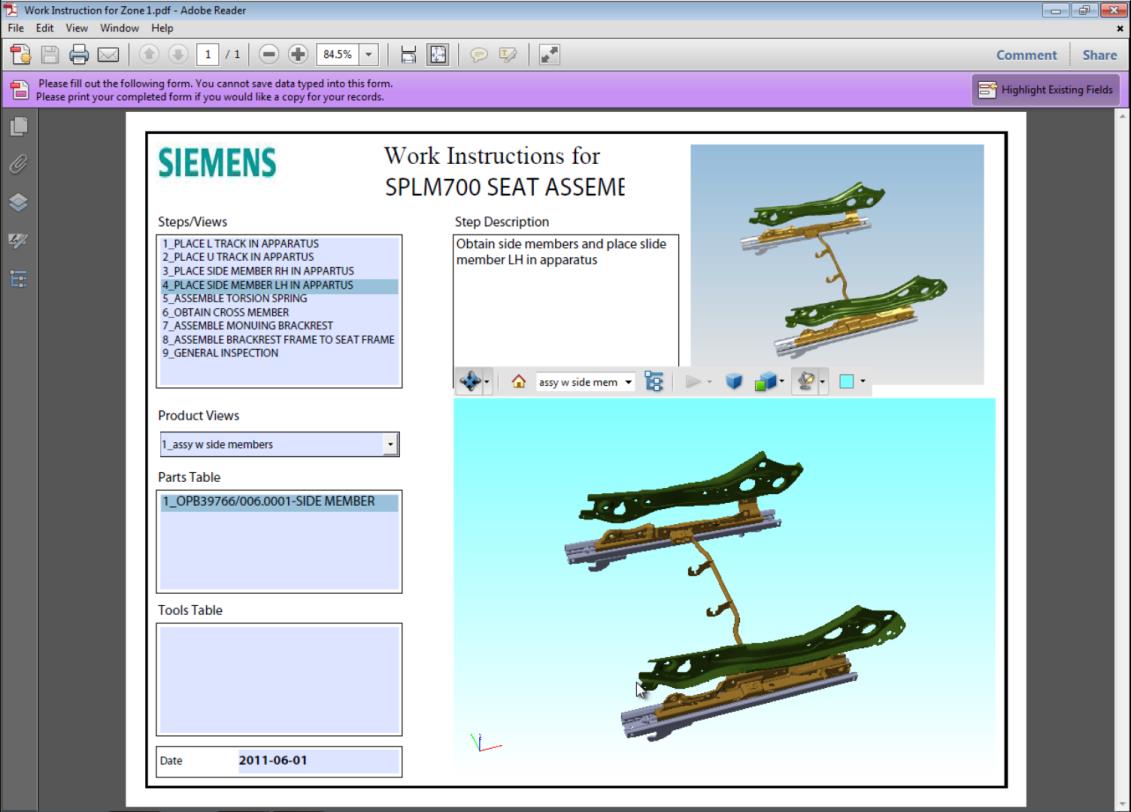Open the Help menu
Image resolution: width=1131 pixels, height=812 pixels.
pos(162,28)
